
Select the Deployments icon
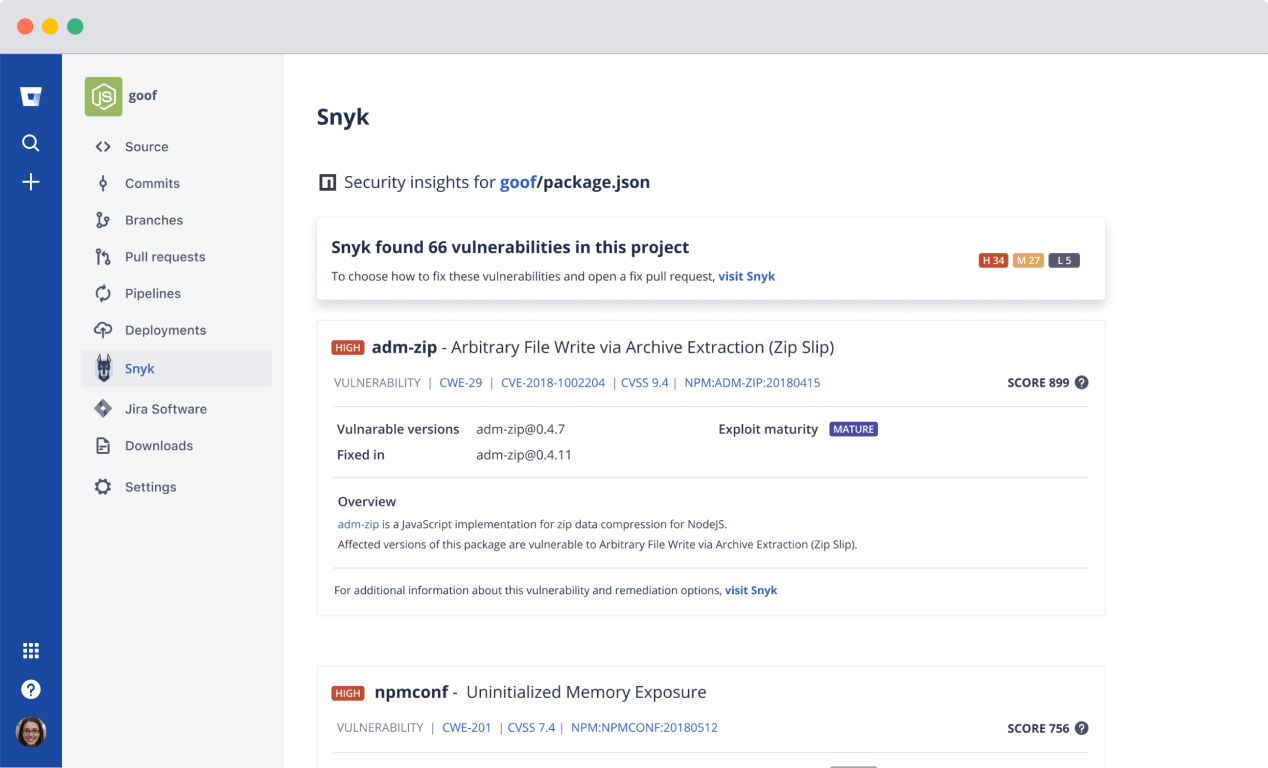(102, 329)
